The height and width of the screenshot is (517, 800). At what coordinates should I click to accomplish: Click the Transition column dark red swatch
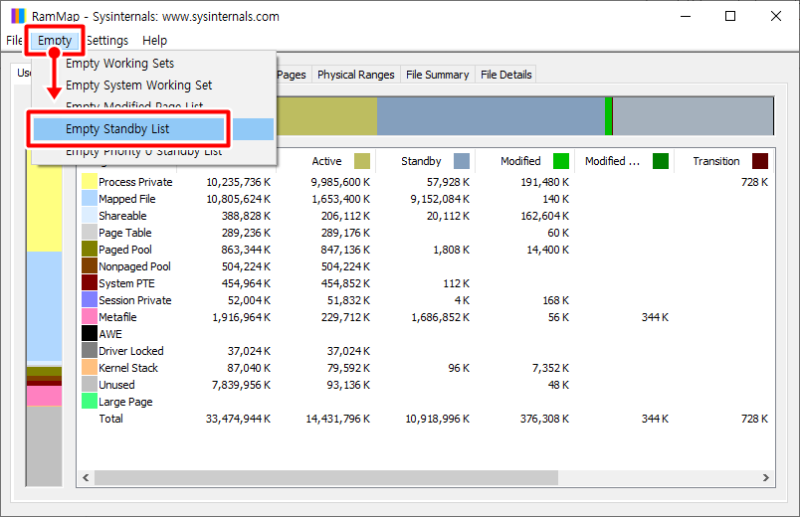(x=760, y=161)
